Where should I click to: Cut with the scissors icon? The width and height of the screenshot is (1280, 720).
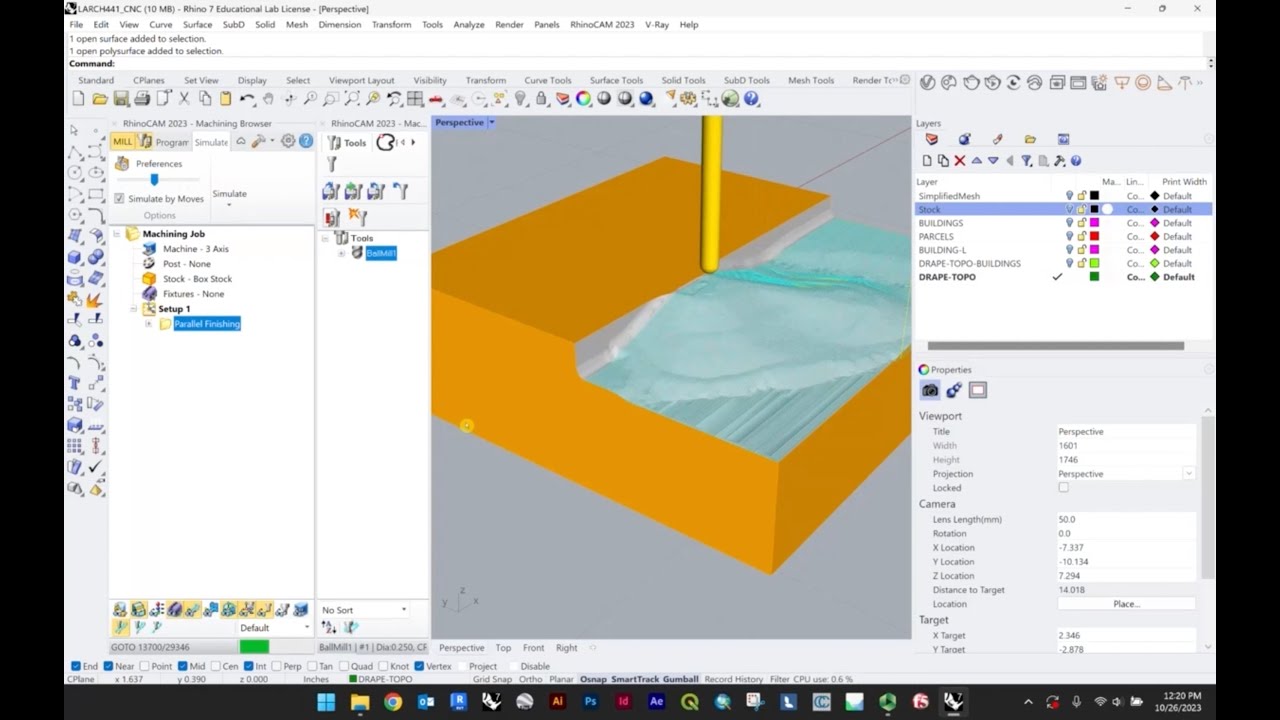[x=184, y=98]
